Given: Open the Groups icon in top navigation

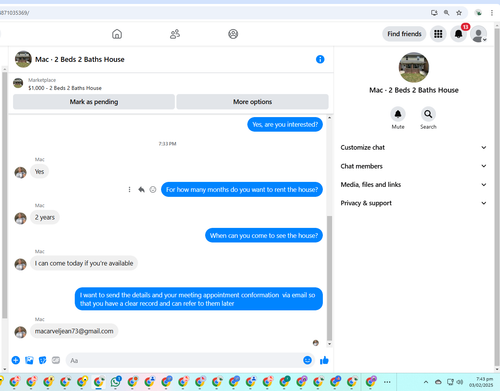Looking at the screenshot, I should tap(233, 34).
